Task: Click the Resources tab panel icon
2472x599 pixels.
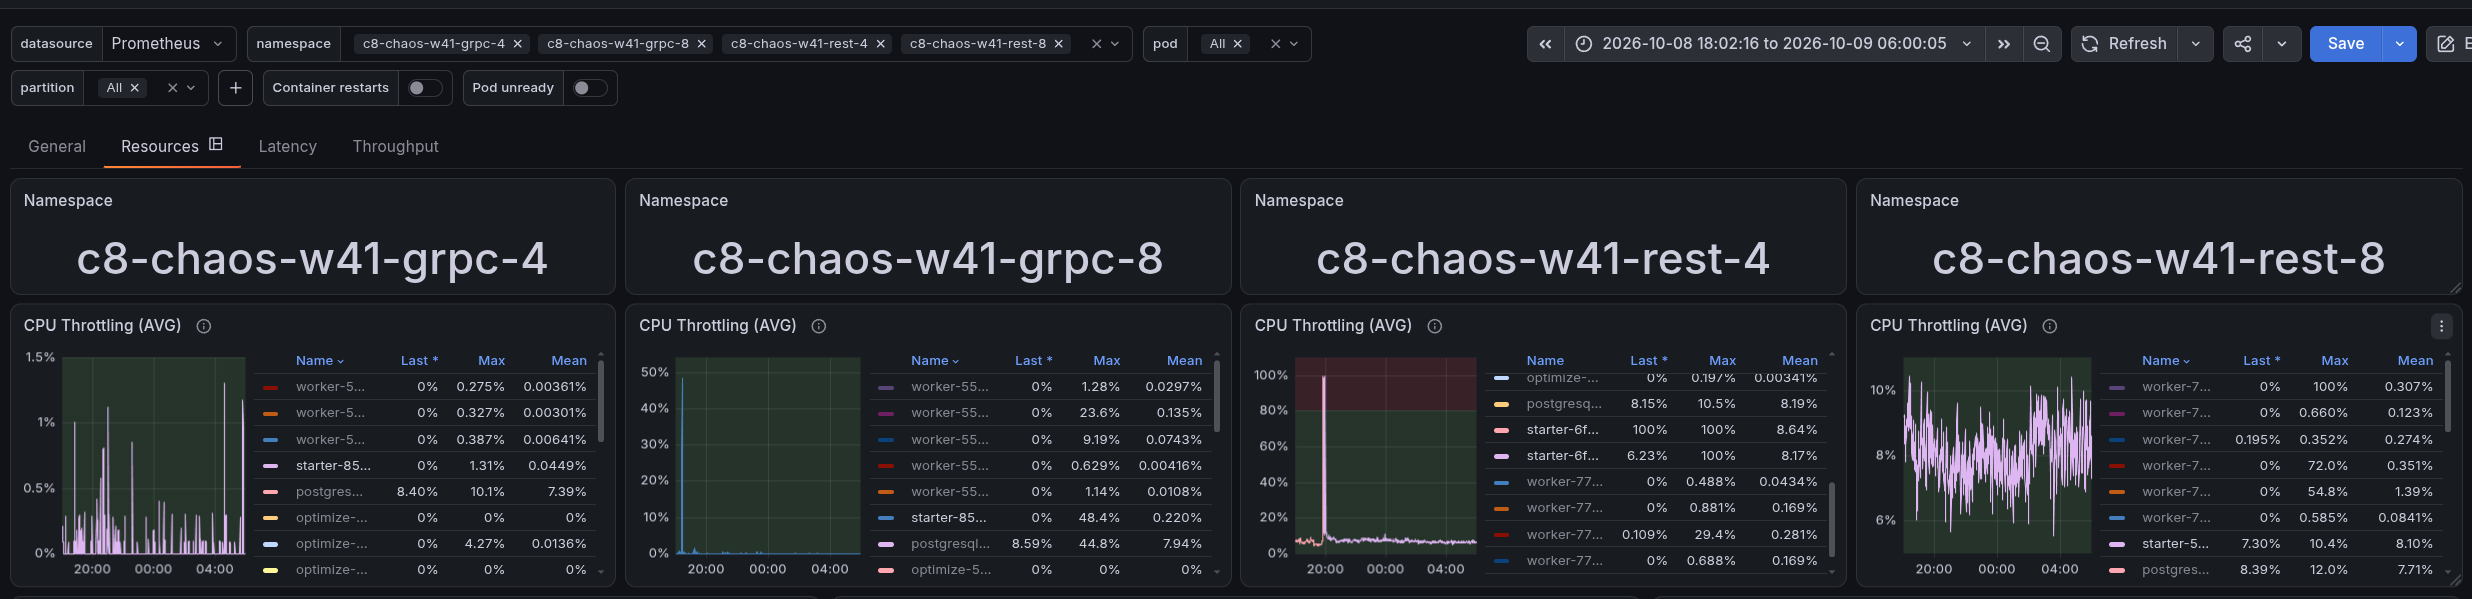Action: pos(215,145)
